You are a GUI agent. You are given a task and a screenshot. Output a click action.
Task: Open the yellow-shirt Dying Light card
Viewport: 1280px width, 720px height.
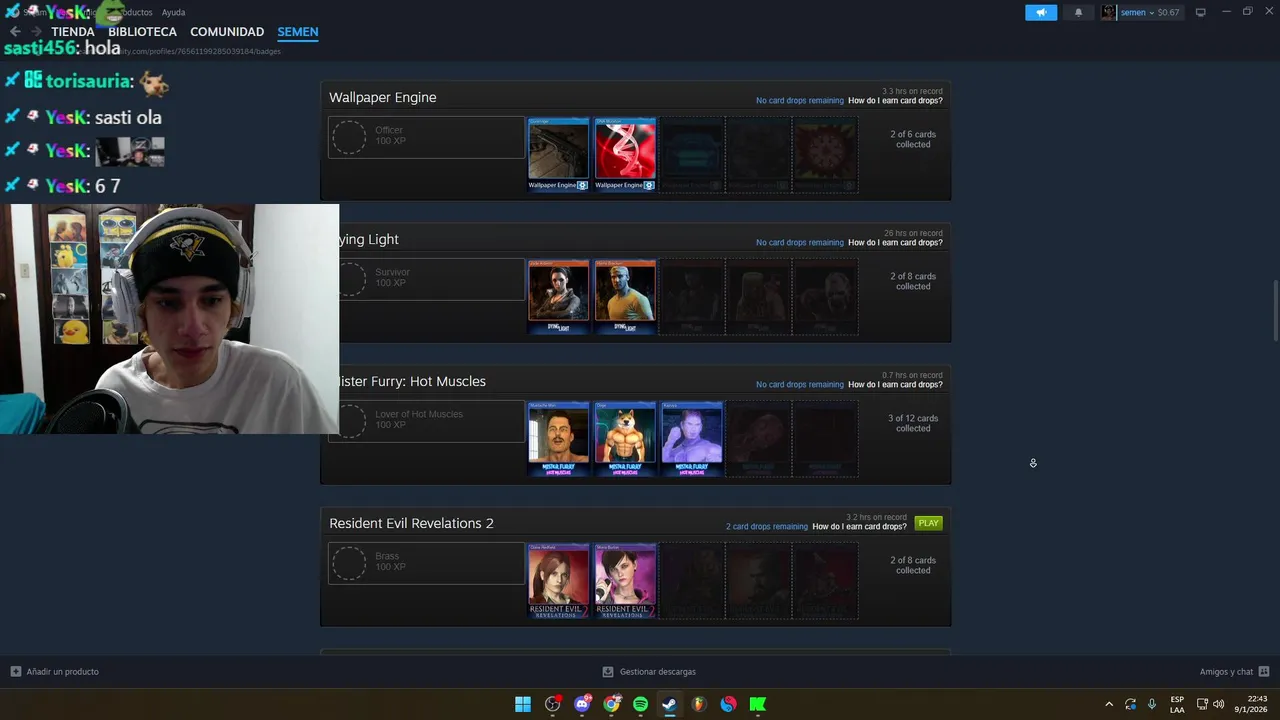[625, 296]
